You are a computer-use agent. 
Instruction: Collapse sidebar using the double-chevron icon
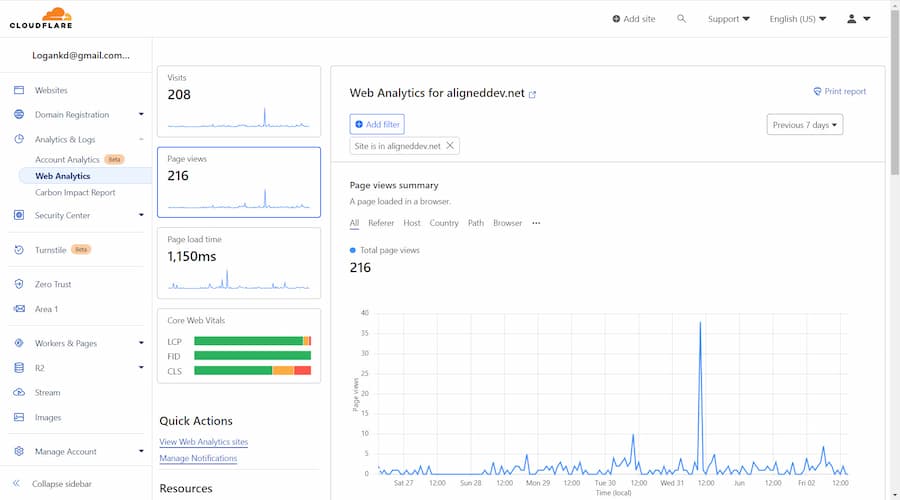click(x=17, y=484)
